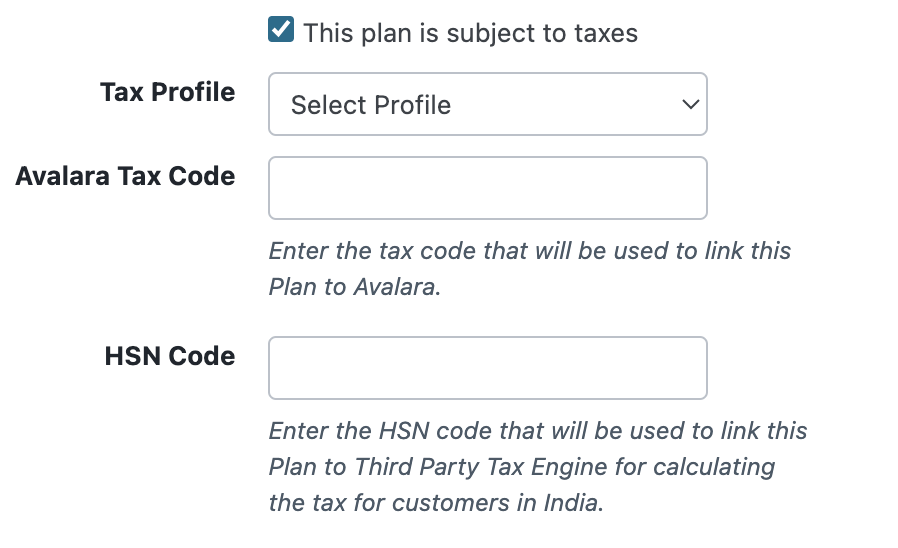Click the "Plan to Avalara." text line
Viewport: 898px width, 548px height.
point(354,287)
